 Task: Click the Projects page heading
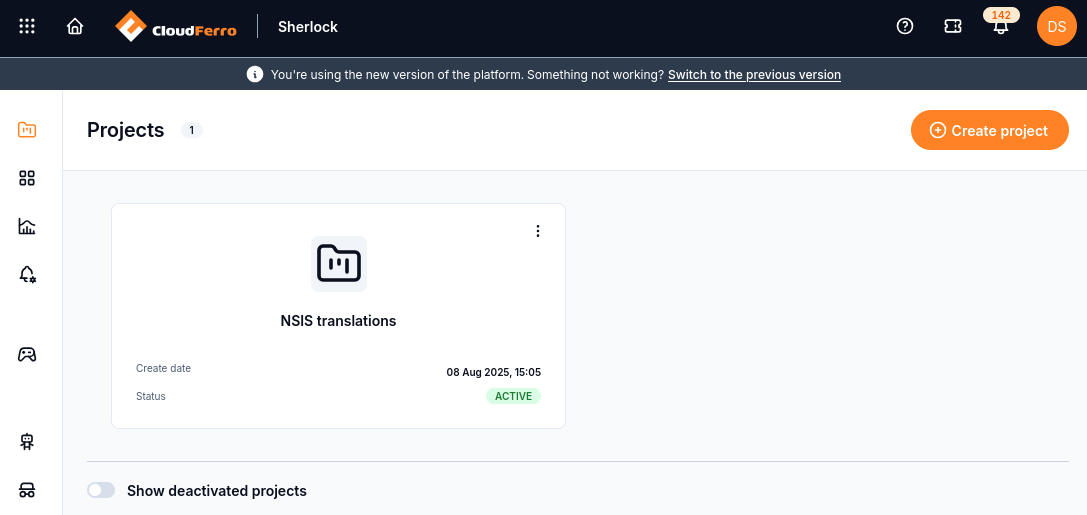coord(125,130)
